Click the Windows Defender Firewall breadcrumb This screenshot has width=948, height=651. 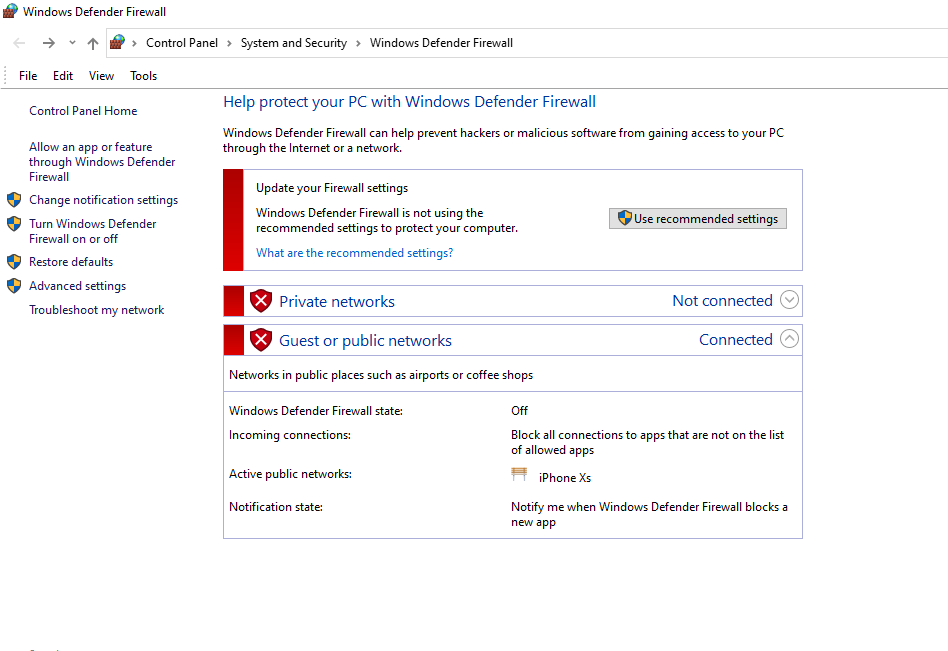point(441,43)
